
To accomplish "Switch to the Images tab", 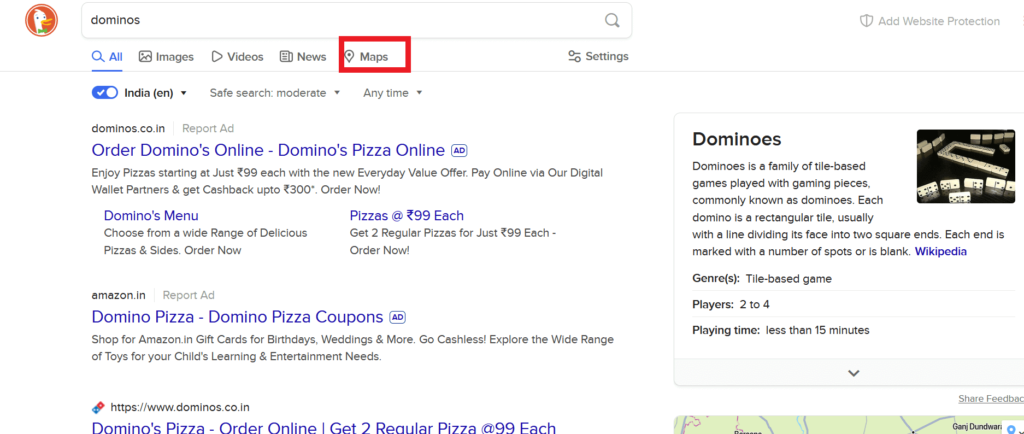I will (167, 57).
